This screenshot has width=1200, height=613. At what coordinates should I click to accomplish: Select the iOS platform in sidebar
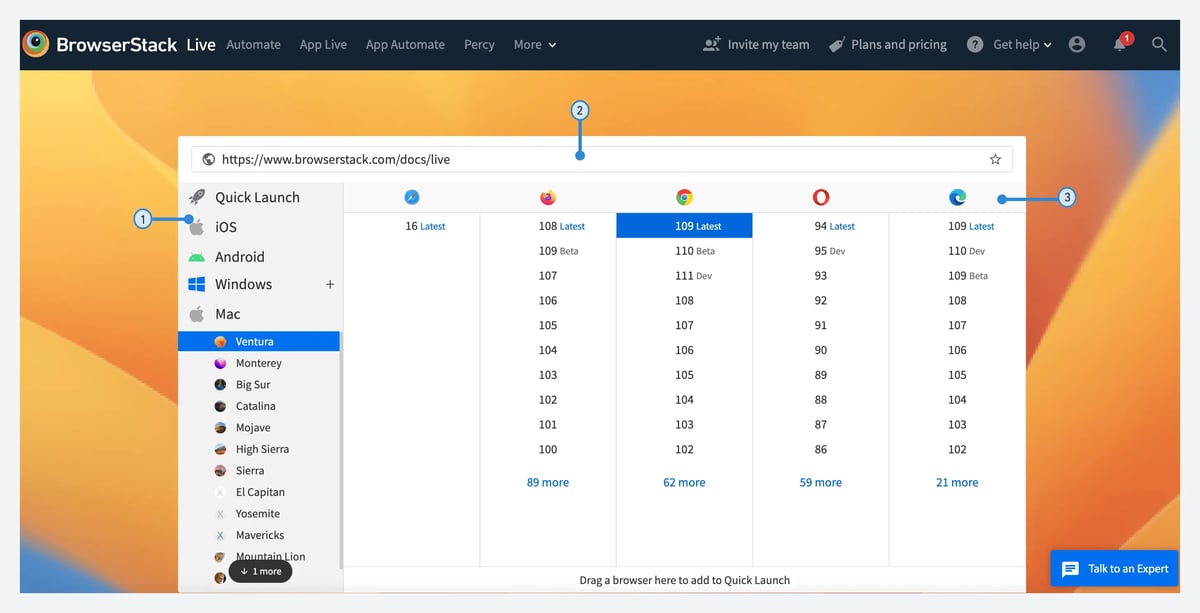pos(225,227)
